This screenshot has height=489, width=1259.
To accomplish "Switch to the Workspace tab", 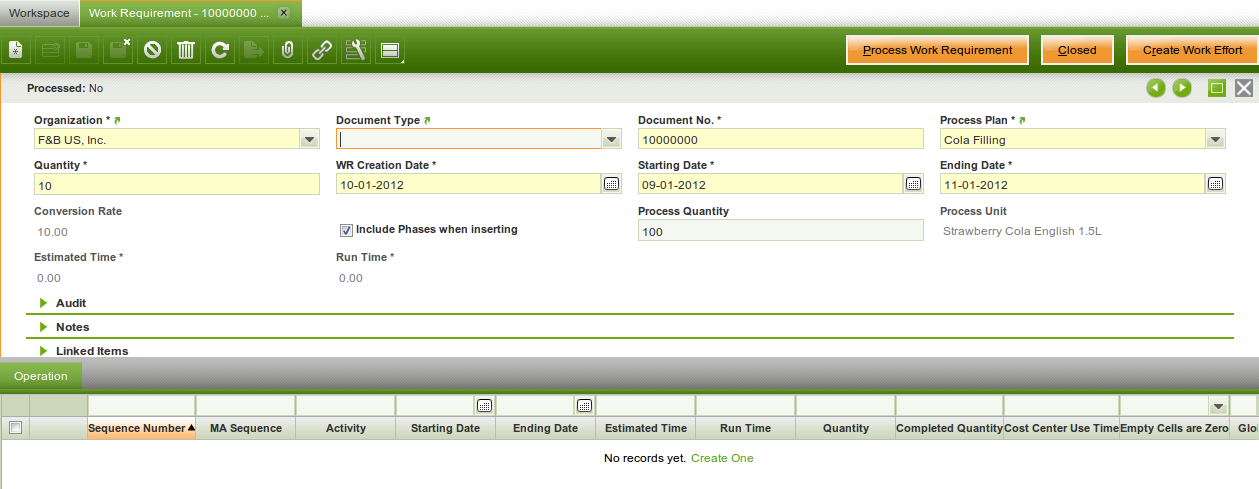I will [39, 14].
